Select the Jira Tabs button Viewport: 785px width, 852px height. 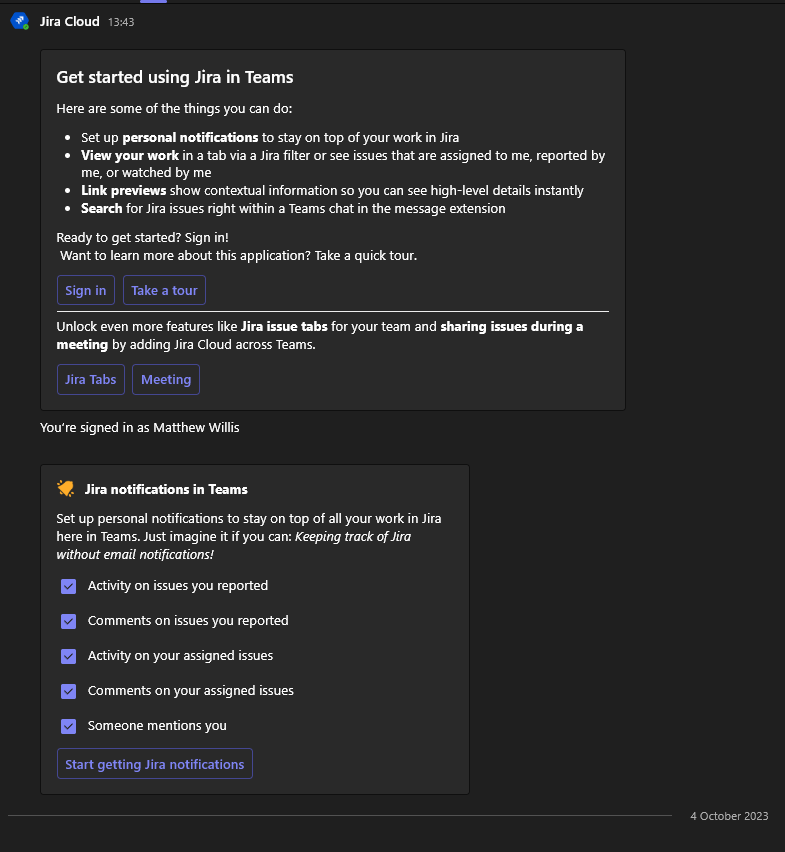[90, 379]
